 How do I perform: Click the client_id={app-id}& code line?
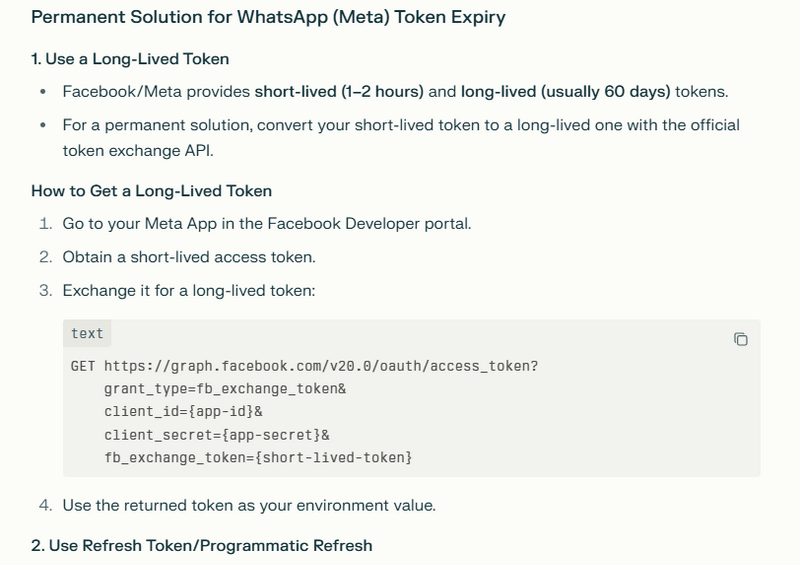tap(183, 411)
